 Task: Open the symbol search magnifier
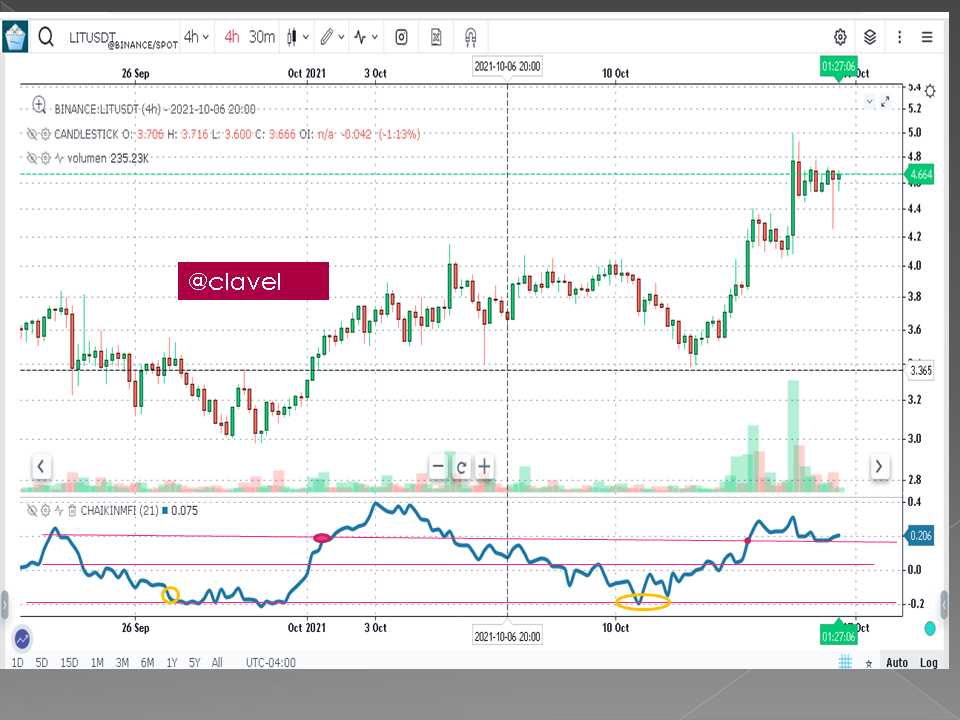46,37
